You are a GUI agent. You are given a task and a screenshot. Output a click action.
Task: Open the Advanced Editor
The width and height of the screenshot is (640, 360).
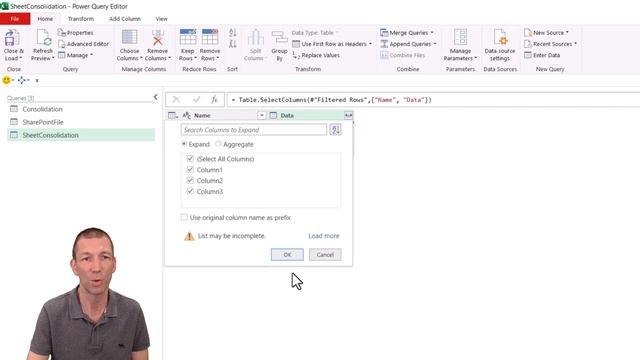(84, 44)
